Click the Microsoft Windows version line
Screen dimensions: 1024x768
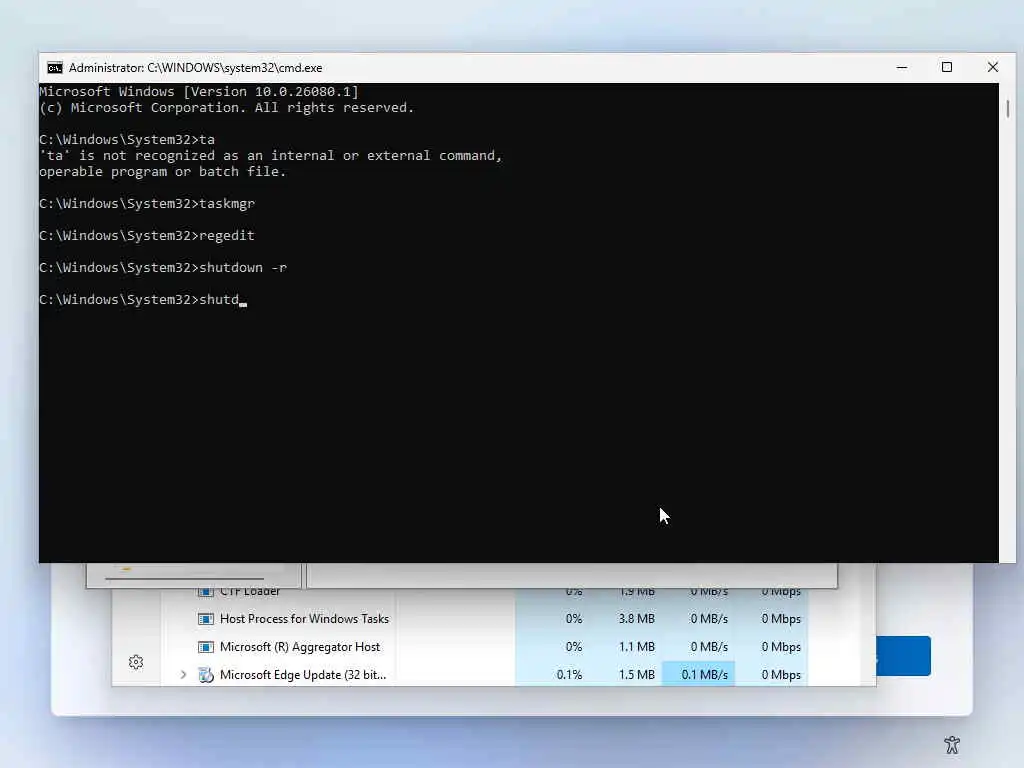[199, 91]
